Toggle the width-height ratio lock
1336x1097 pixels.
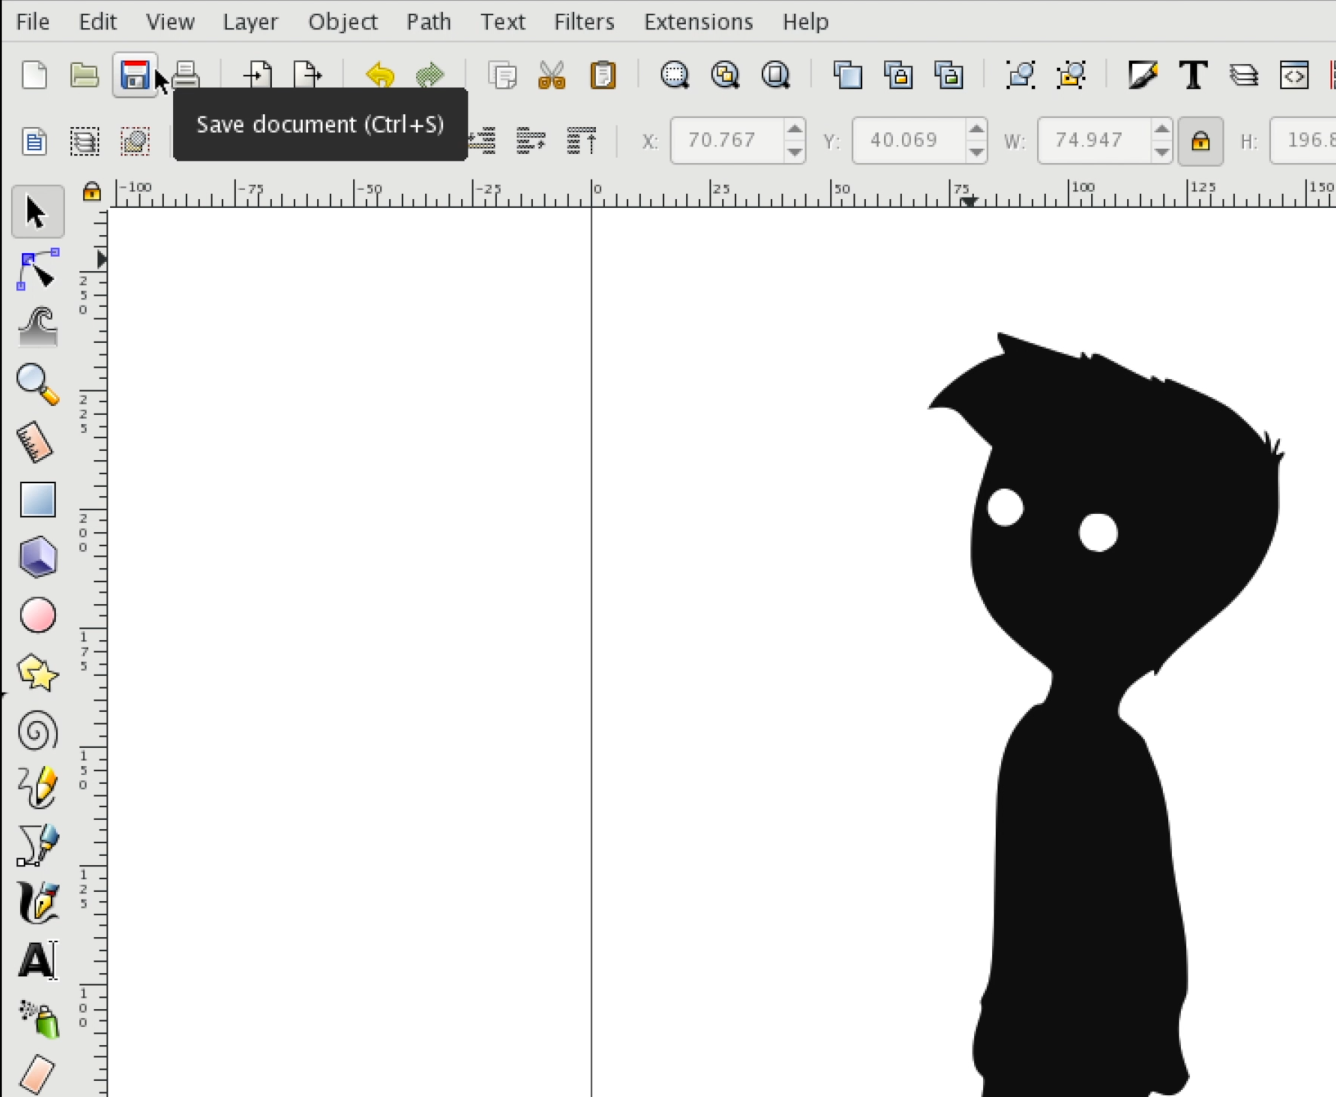pos(1200,141)
